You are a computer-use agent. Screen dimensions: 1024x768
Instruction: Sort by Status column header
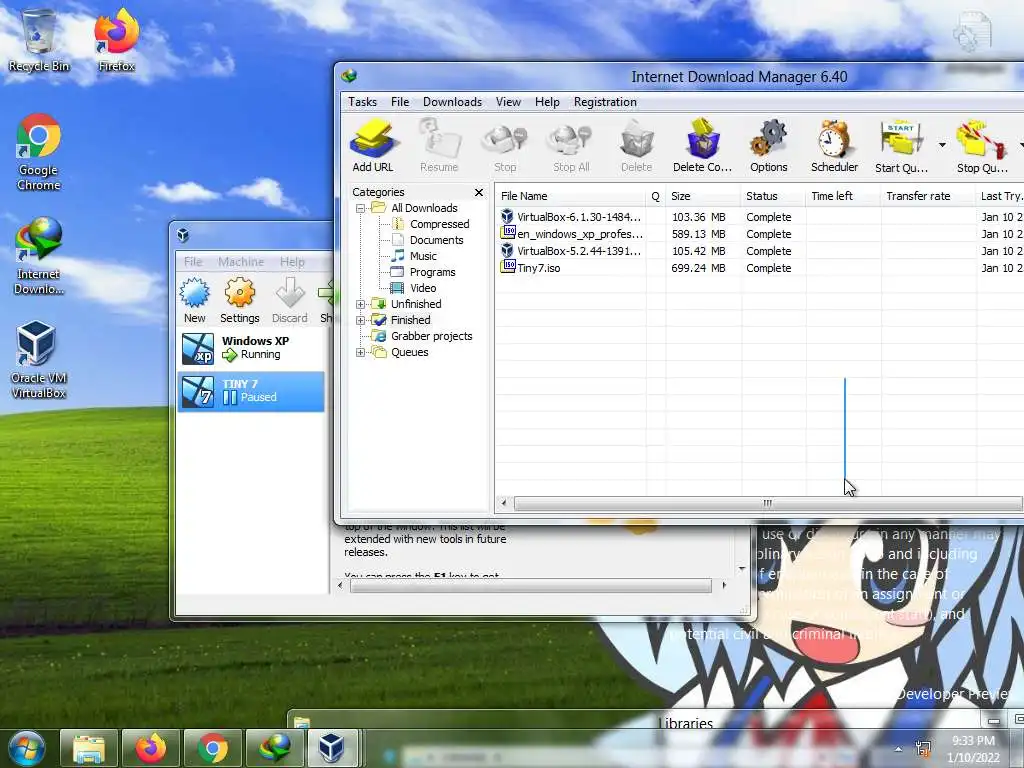[773, 196]
